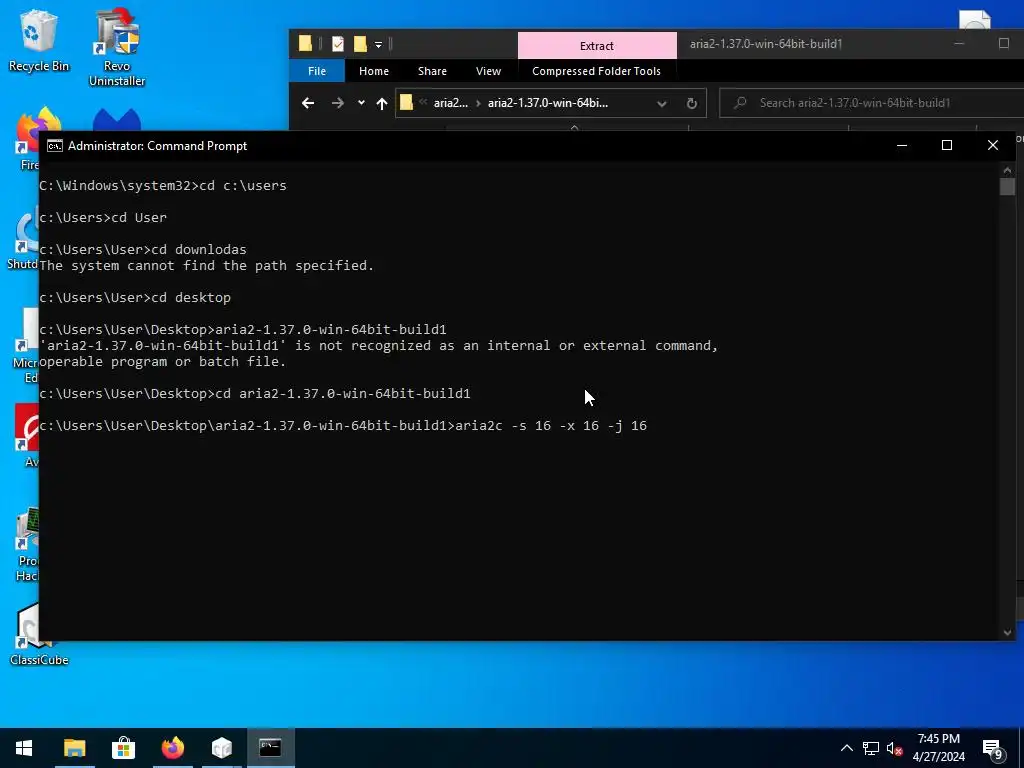The width and height of the screenshot is (1024, 768).
Task: Minimize the Explorer window
Action: (x=959, y=44)
